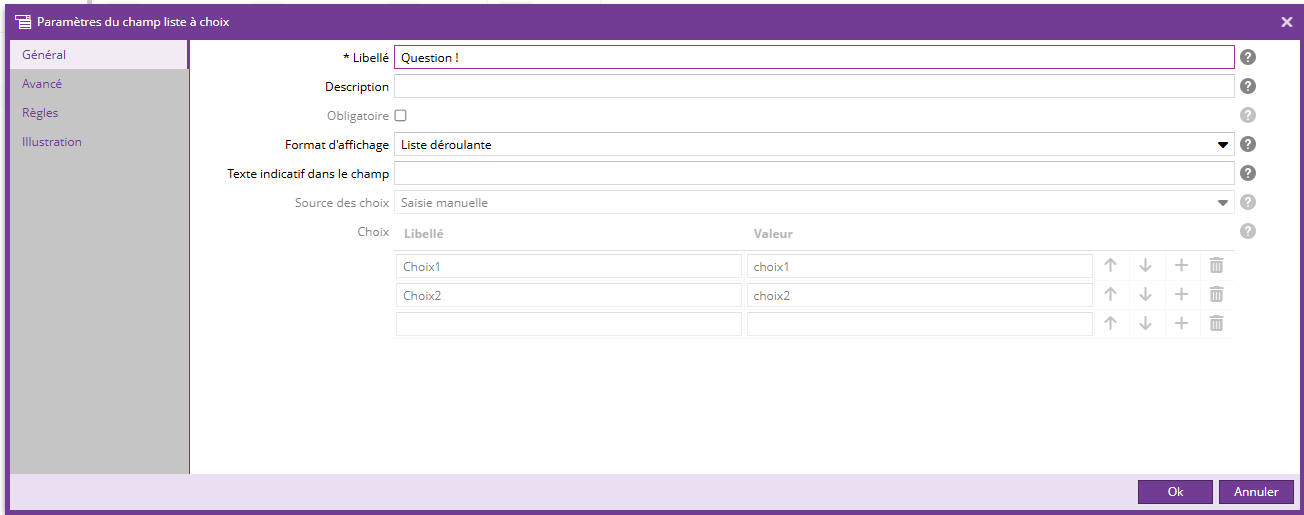Click into the Description input field

click(x=814, y=87)
